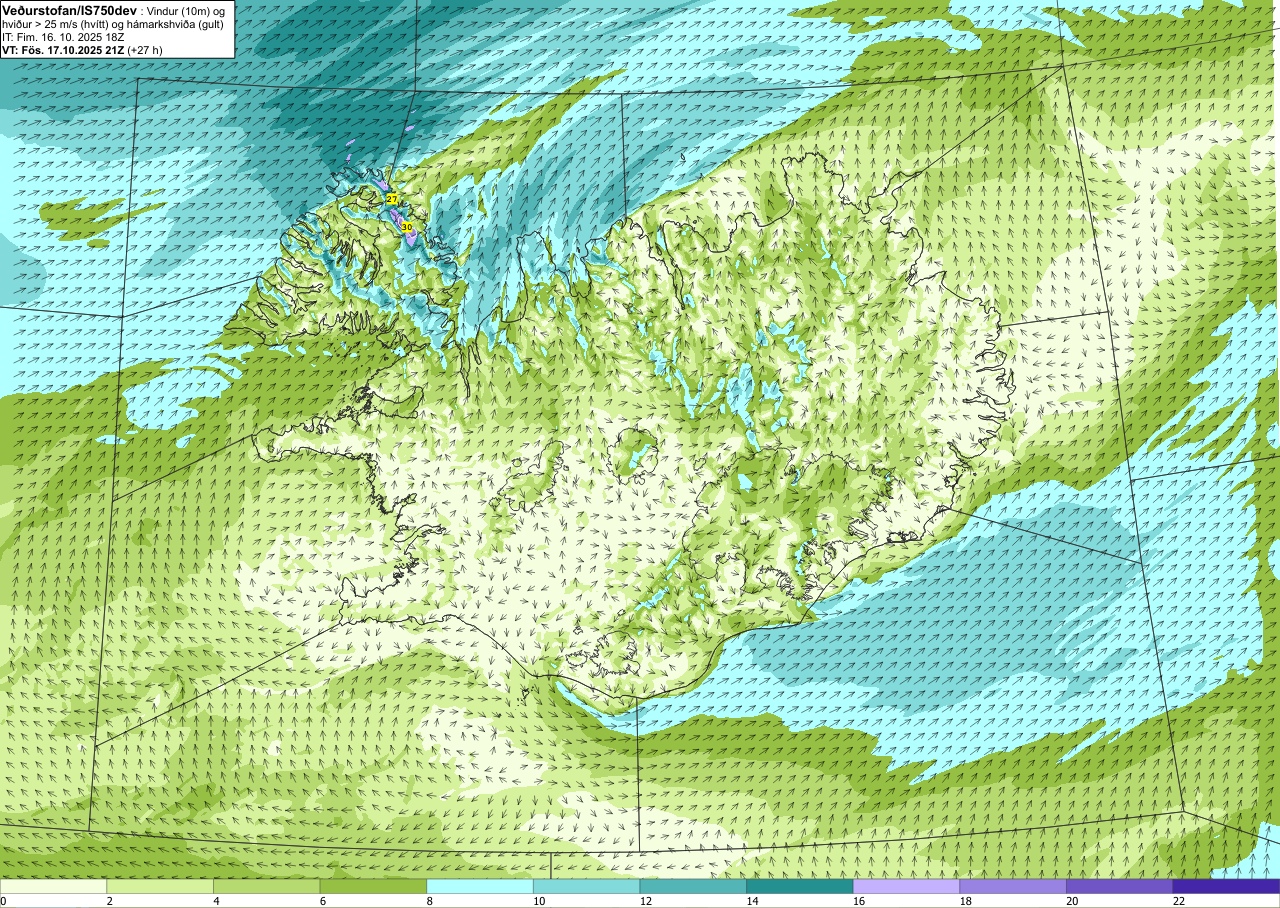The image size is (1280, 908).
Task: Click the legend tick label "22"
Action: click(1179, 901)
